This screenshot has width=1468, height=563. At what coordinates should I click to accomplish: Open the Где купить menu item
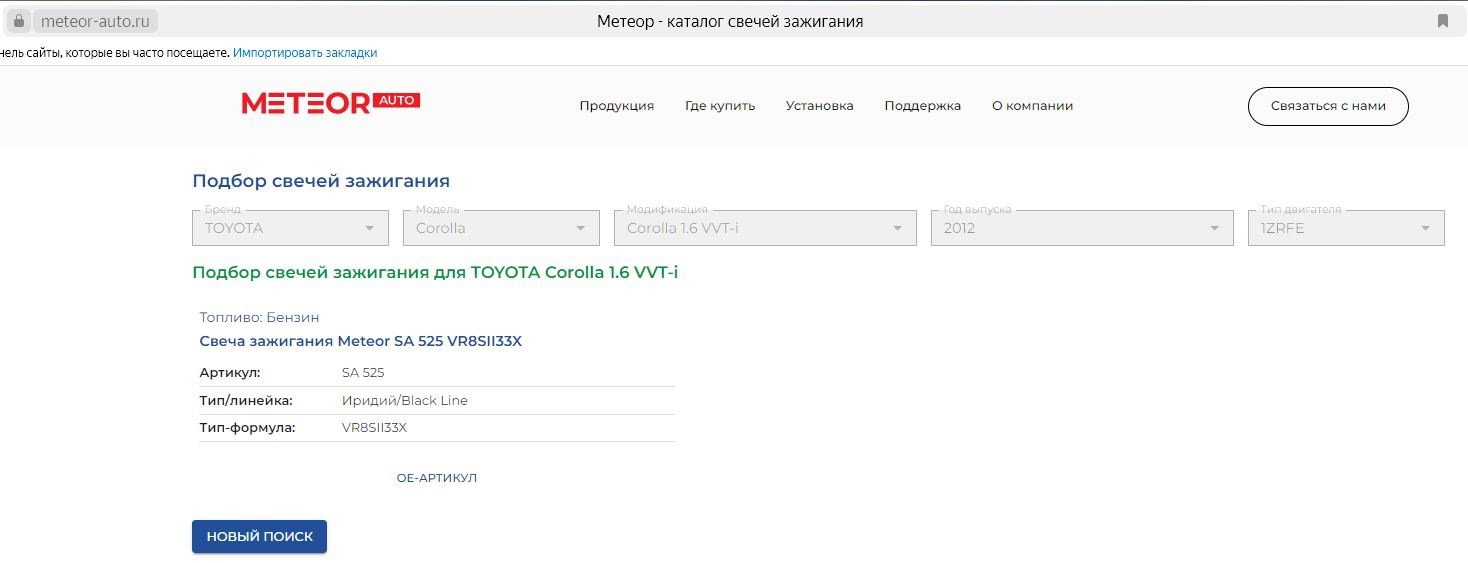[x=720, y=106]
